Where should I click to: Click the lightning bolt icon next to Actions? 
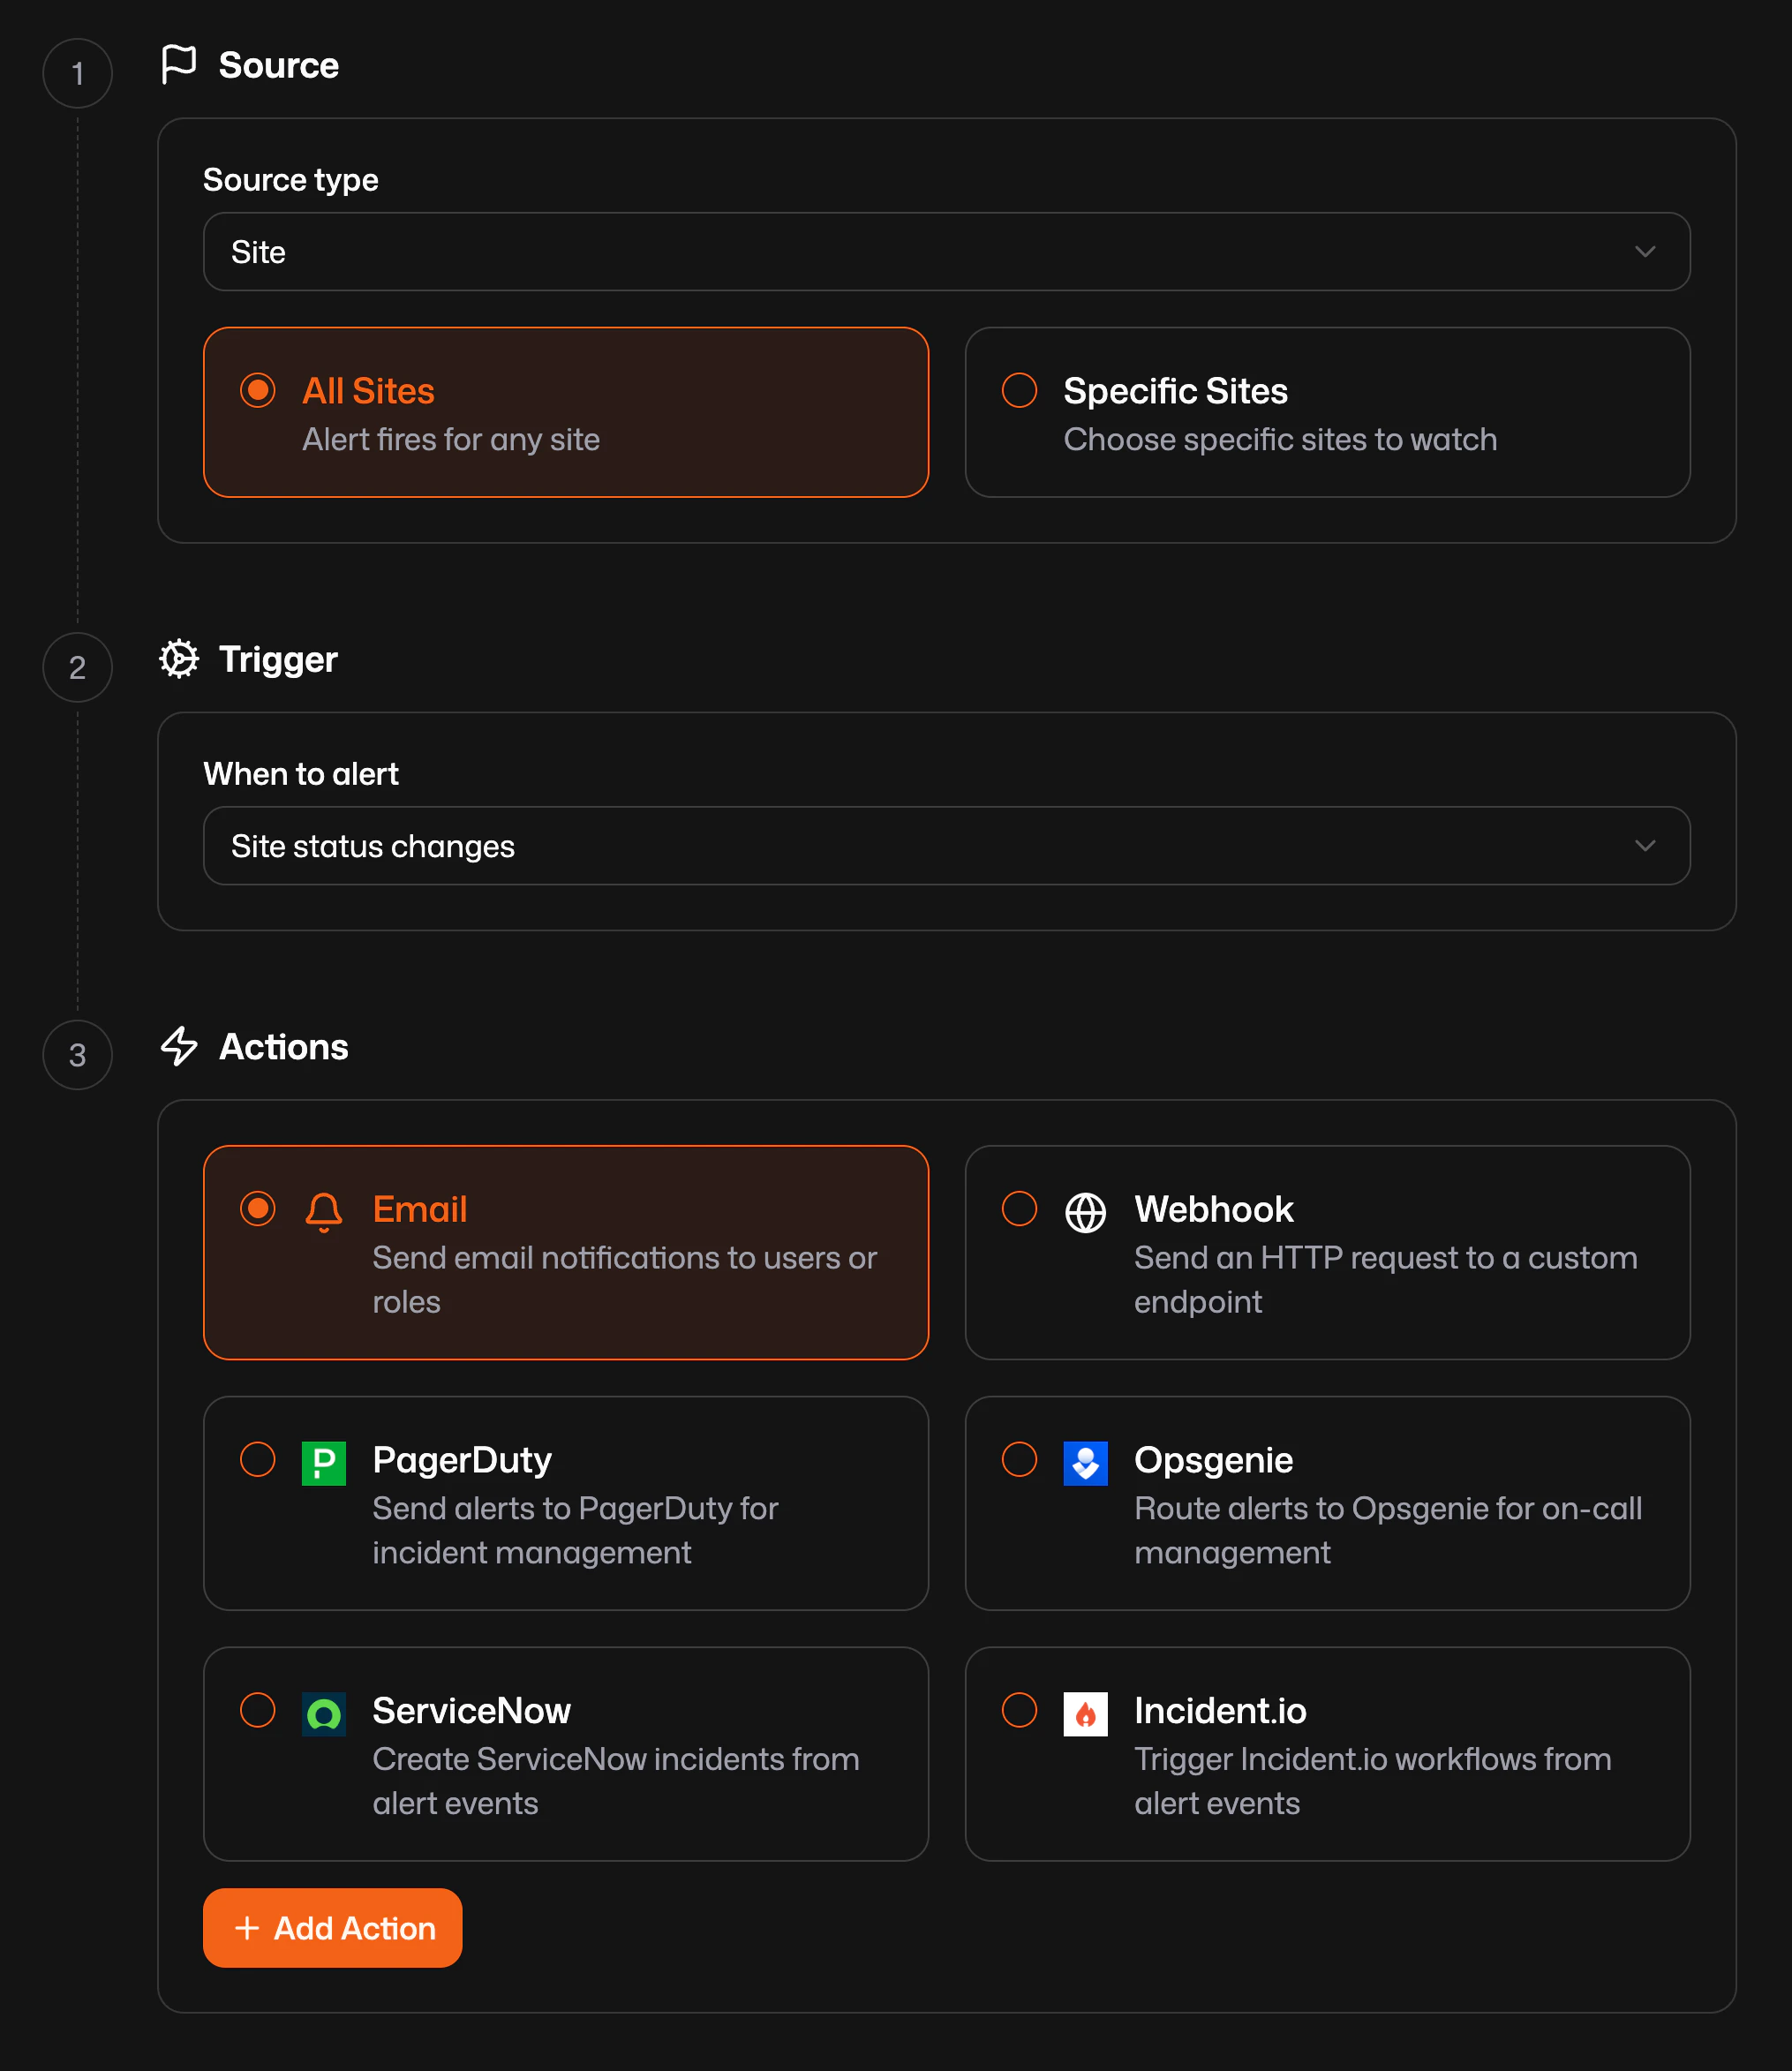pos(179,1047)
